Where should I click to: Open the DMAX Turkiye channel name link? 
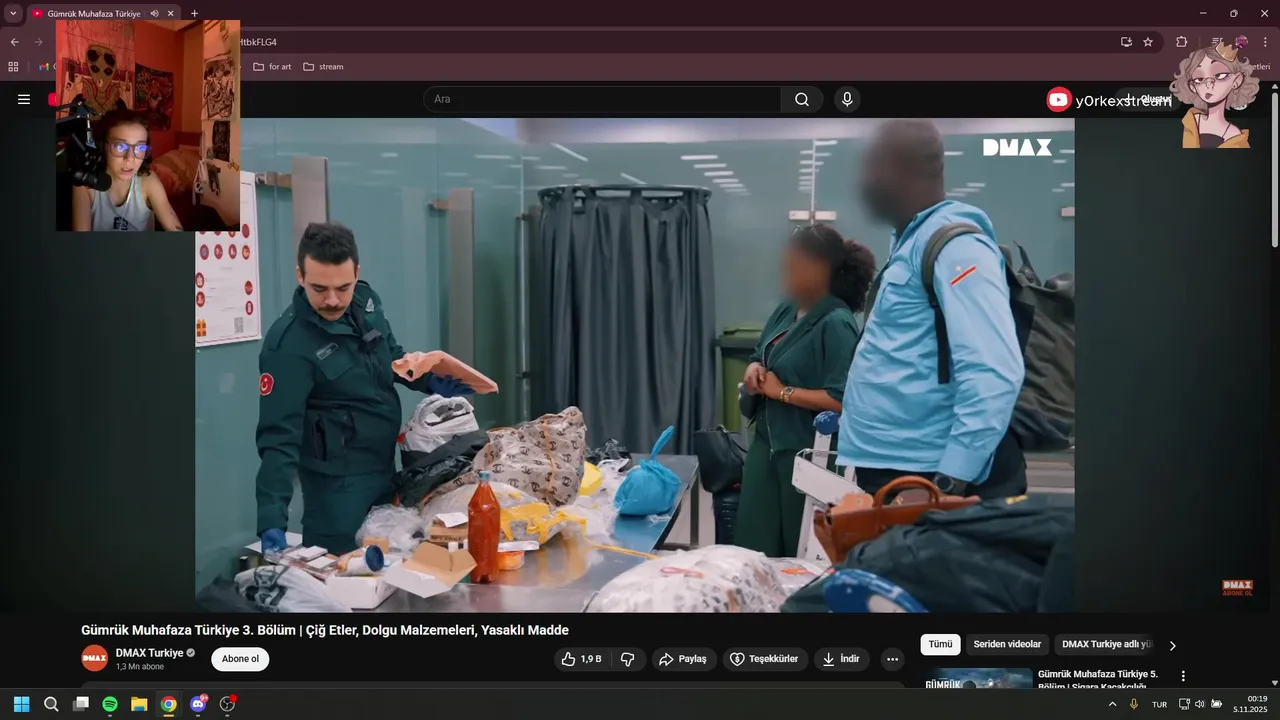(x=149, y=653)
